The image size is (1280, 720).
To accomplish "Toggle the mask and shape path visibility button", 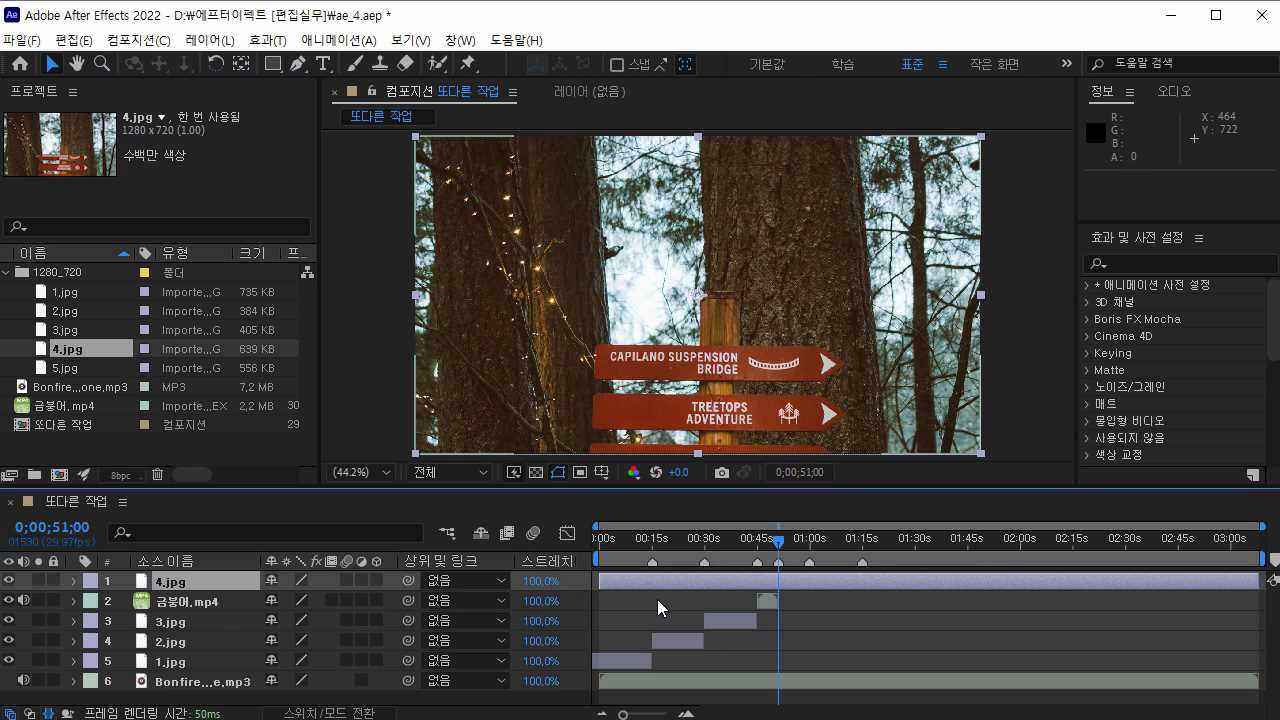I will (x=558, y=473).
